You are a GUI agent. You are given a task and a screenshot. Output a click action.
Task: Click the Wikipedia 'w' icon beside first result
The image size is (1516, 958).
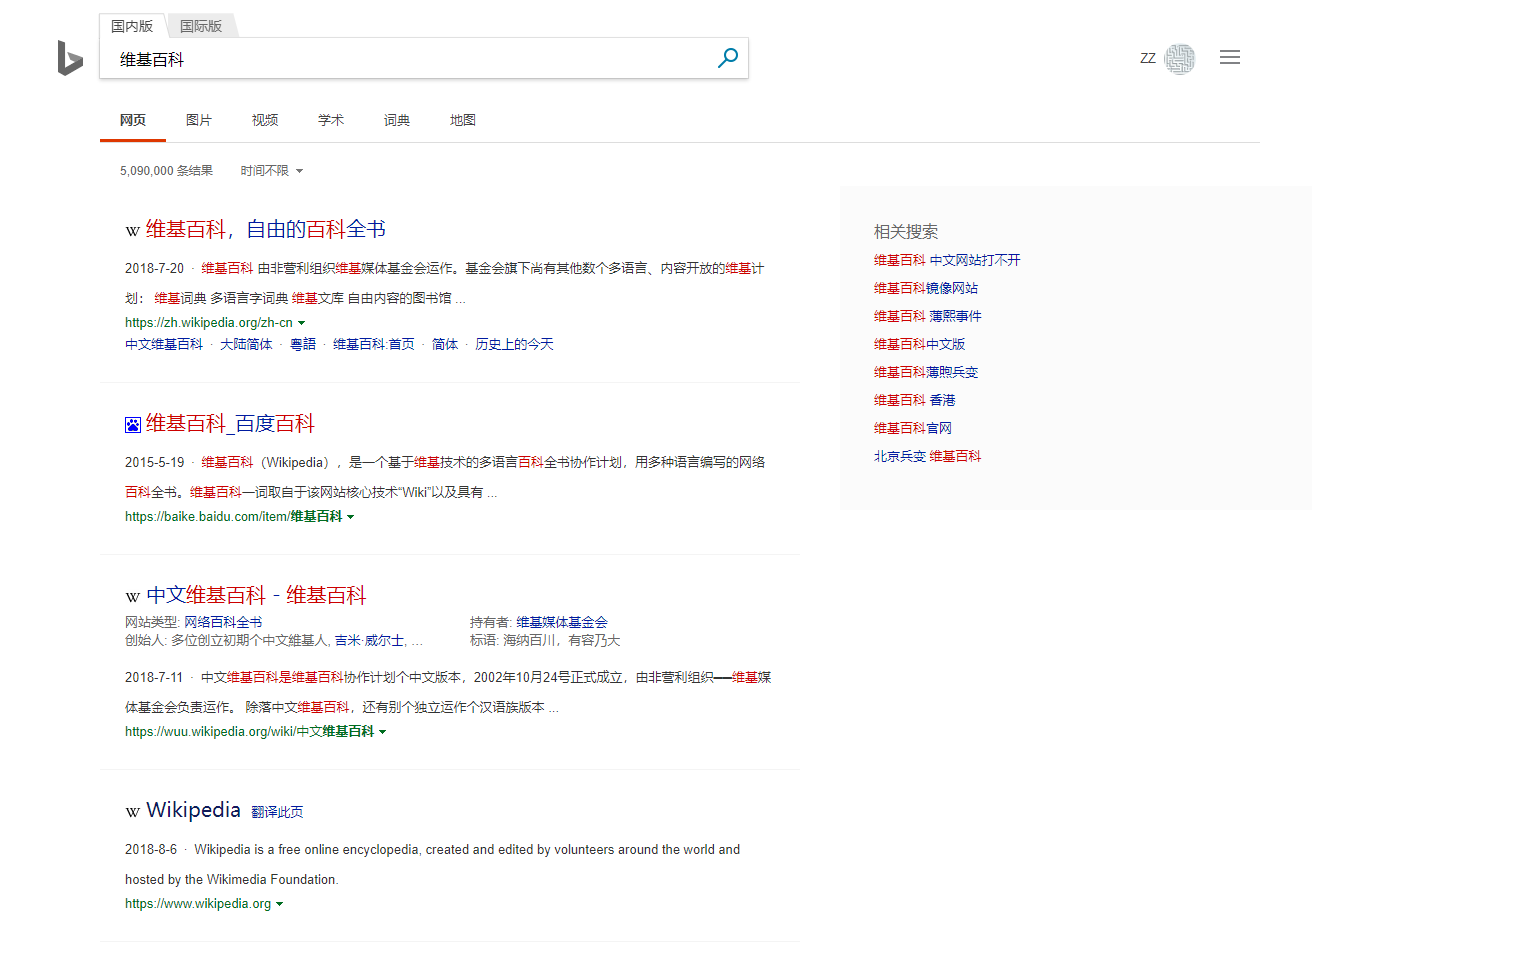(132, 230)
